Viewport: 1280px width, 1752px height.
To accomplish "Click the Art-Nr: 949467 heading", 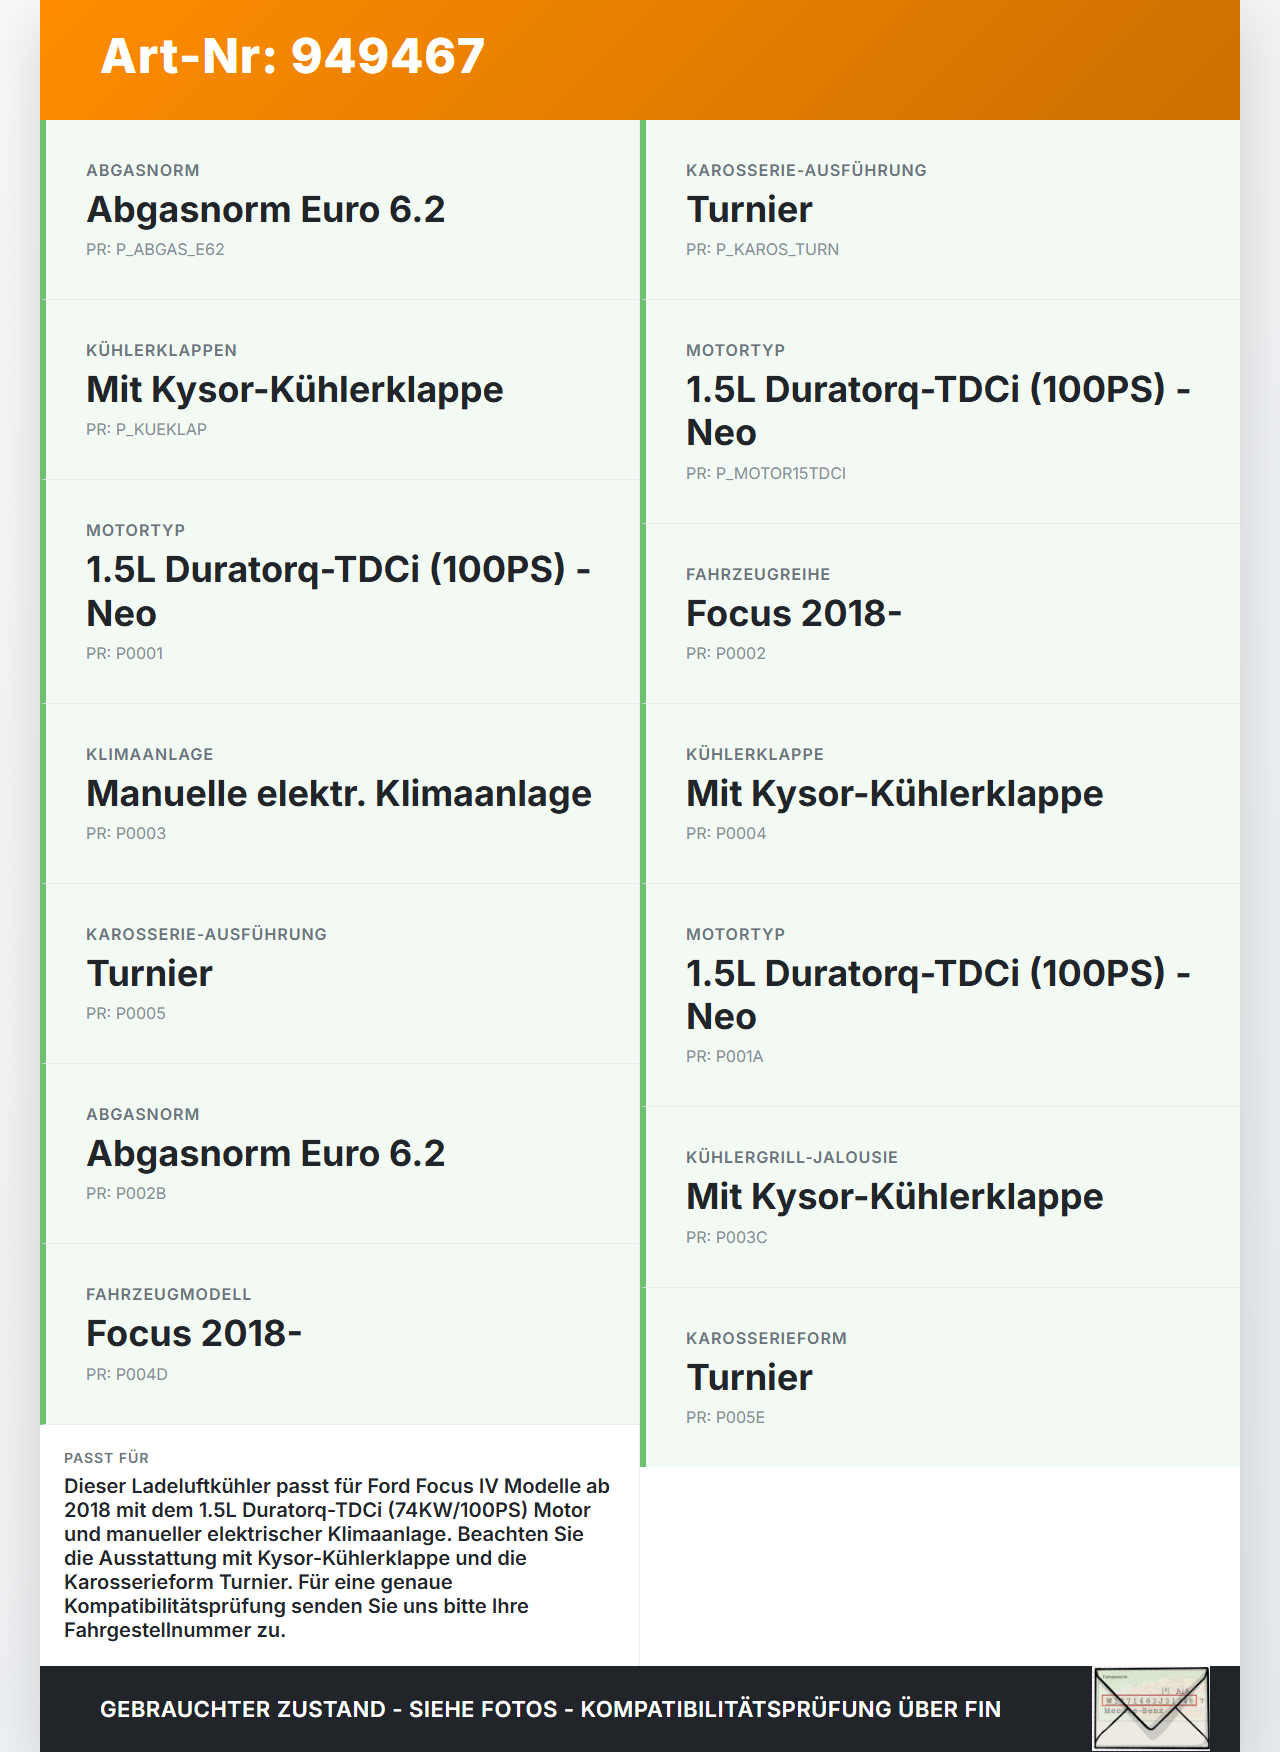I will tap(293, 56).
